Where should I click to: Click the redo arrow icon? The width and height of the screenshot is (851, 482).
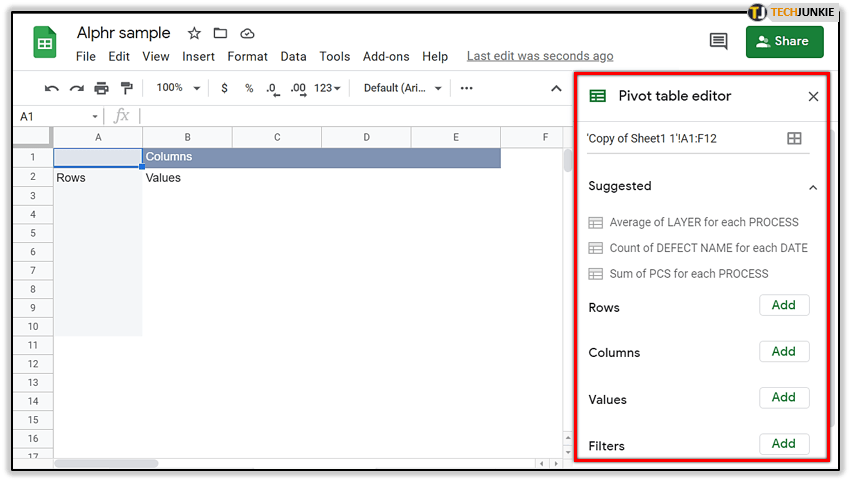(77, 88)
